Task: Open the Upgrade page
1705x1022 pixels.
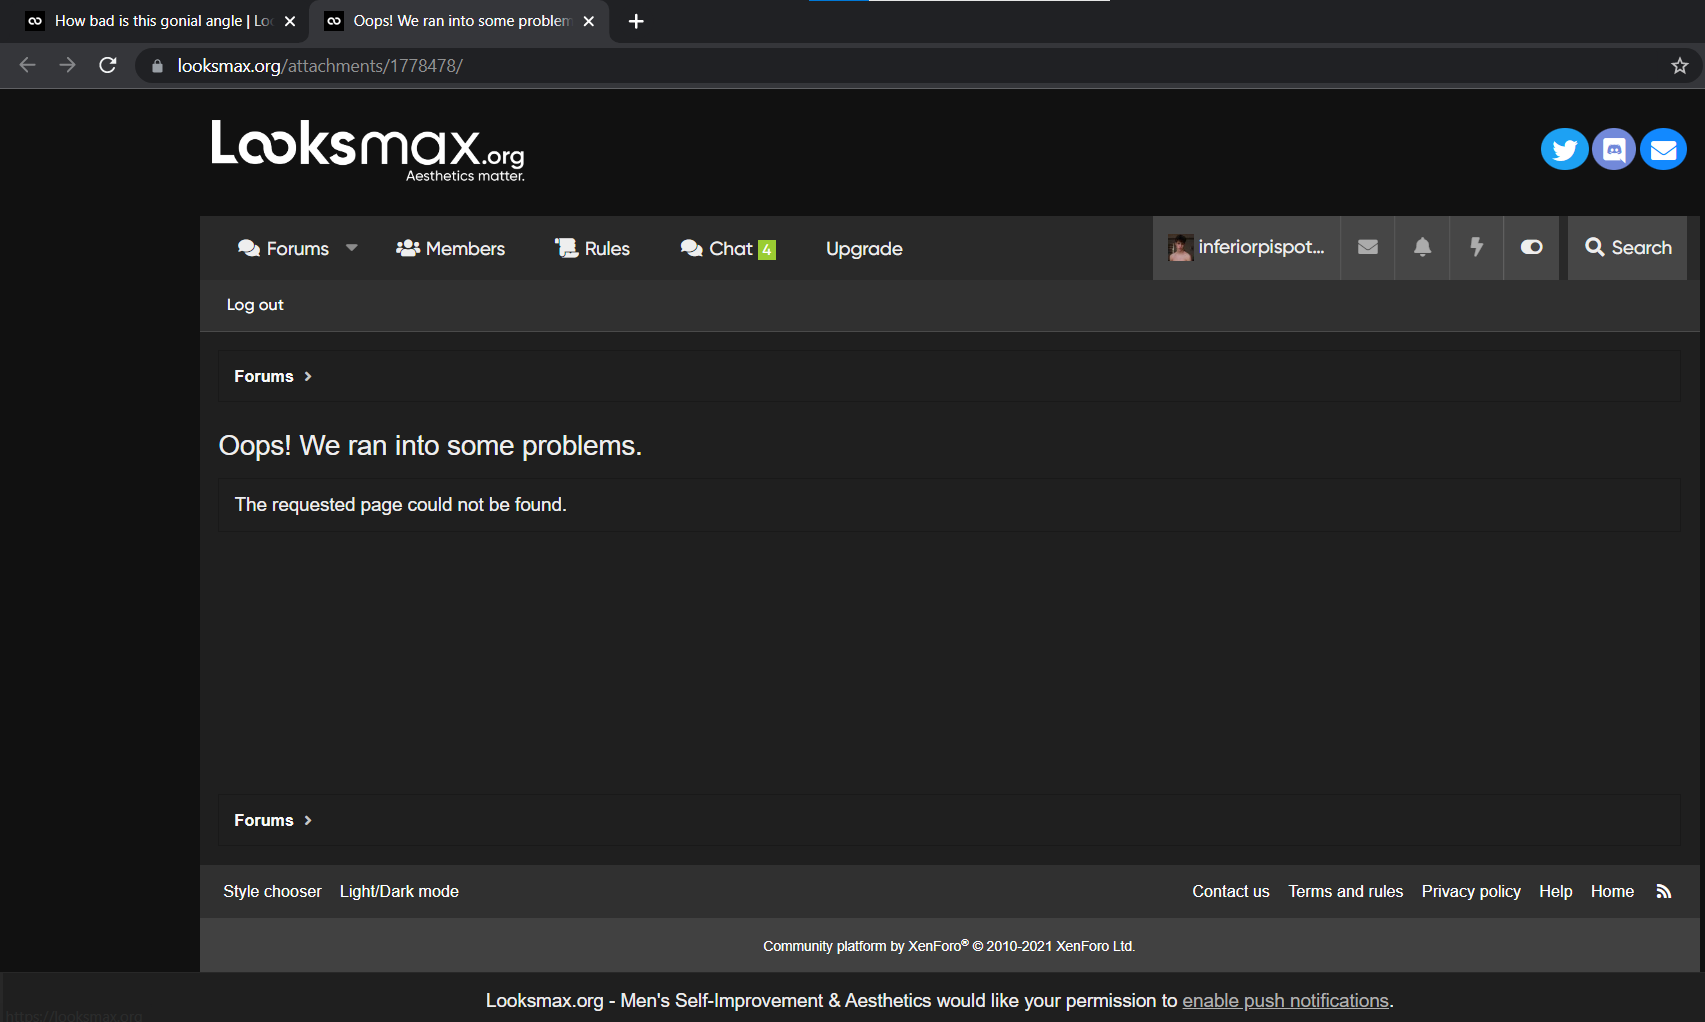Action: point(864,248)
